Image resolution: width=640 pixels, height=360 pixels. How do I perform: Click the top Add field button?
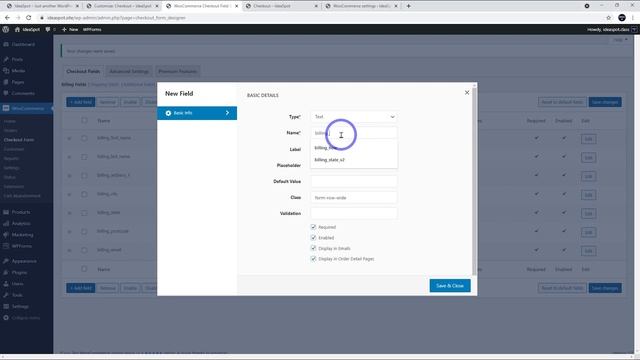80,102
